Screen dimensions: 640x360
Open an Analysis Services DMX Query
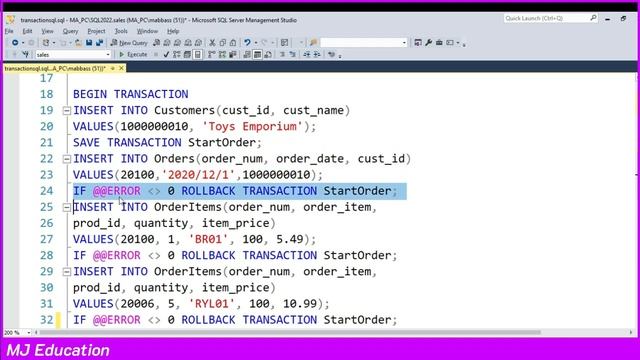coord(177,42)
